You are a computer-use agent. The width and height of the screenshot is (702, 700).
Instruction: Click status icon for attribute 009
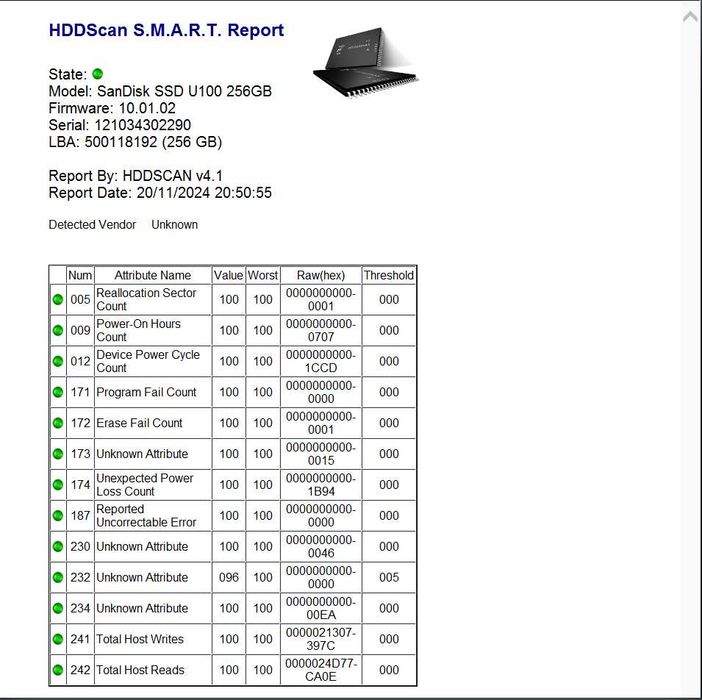(58, 330)
